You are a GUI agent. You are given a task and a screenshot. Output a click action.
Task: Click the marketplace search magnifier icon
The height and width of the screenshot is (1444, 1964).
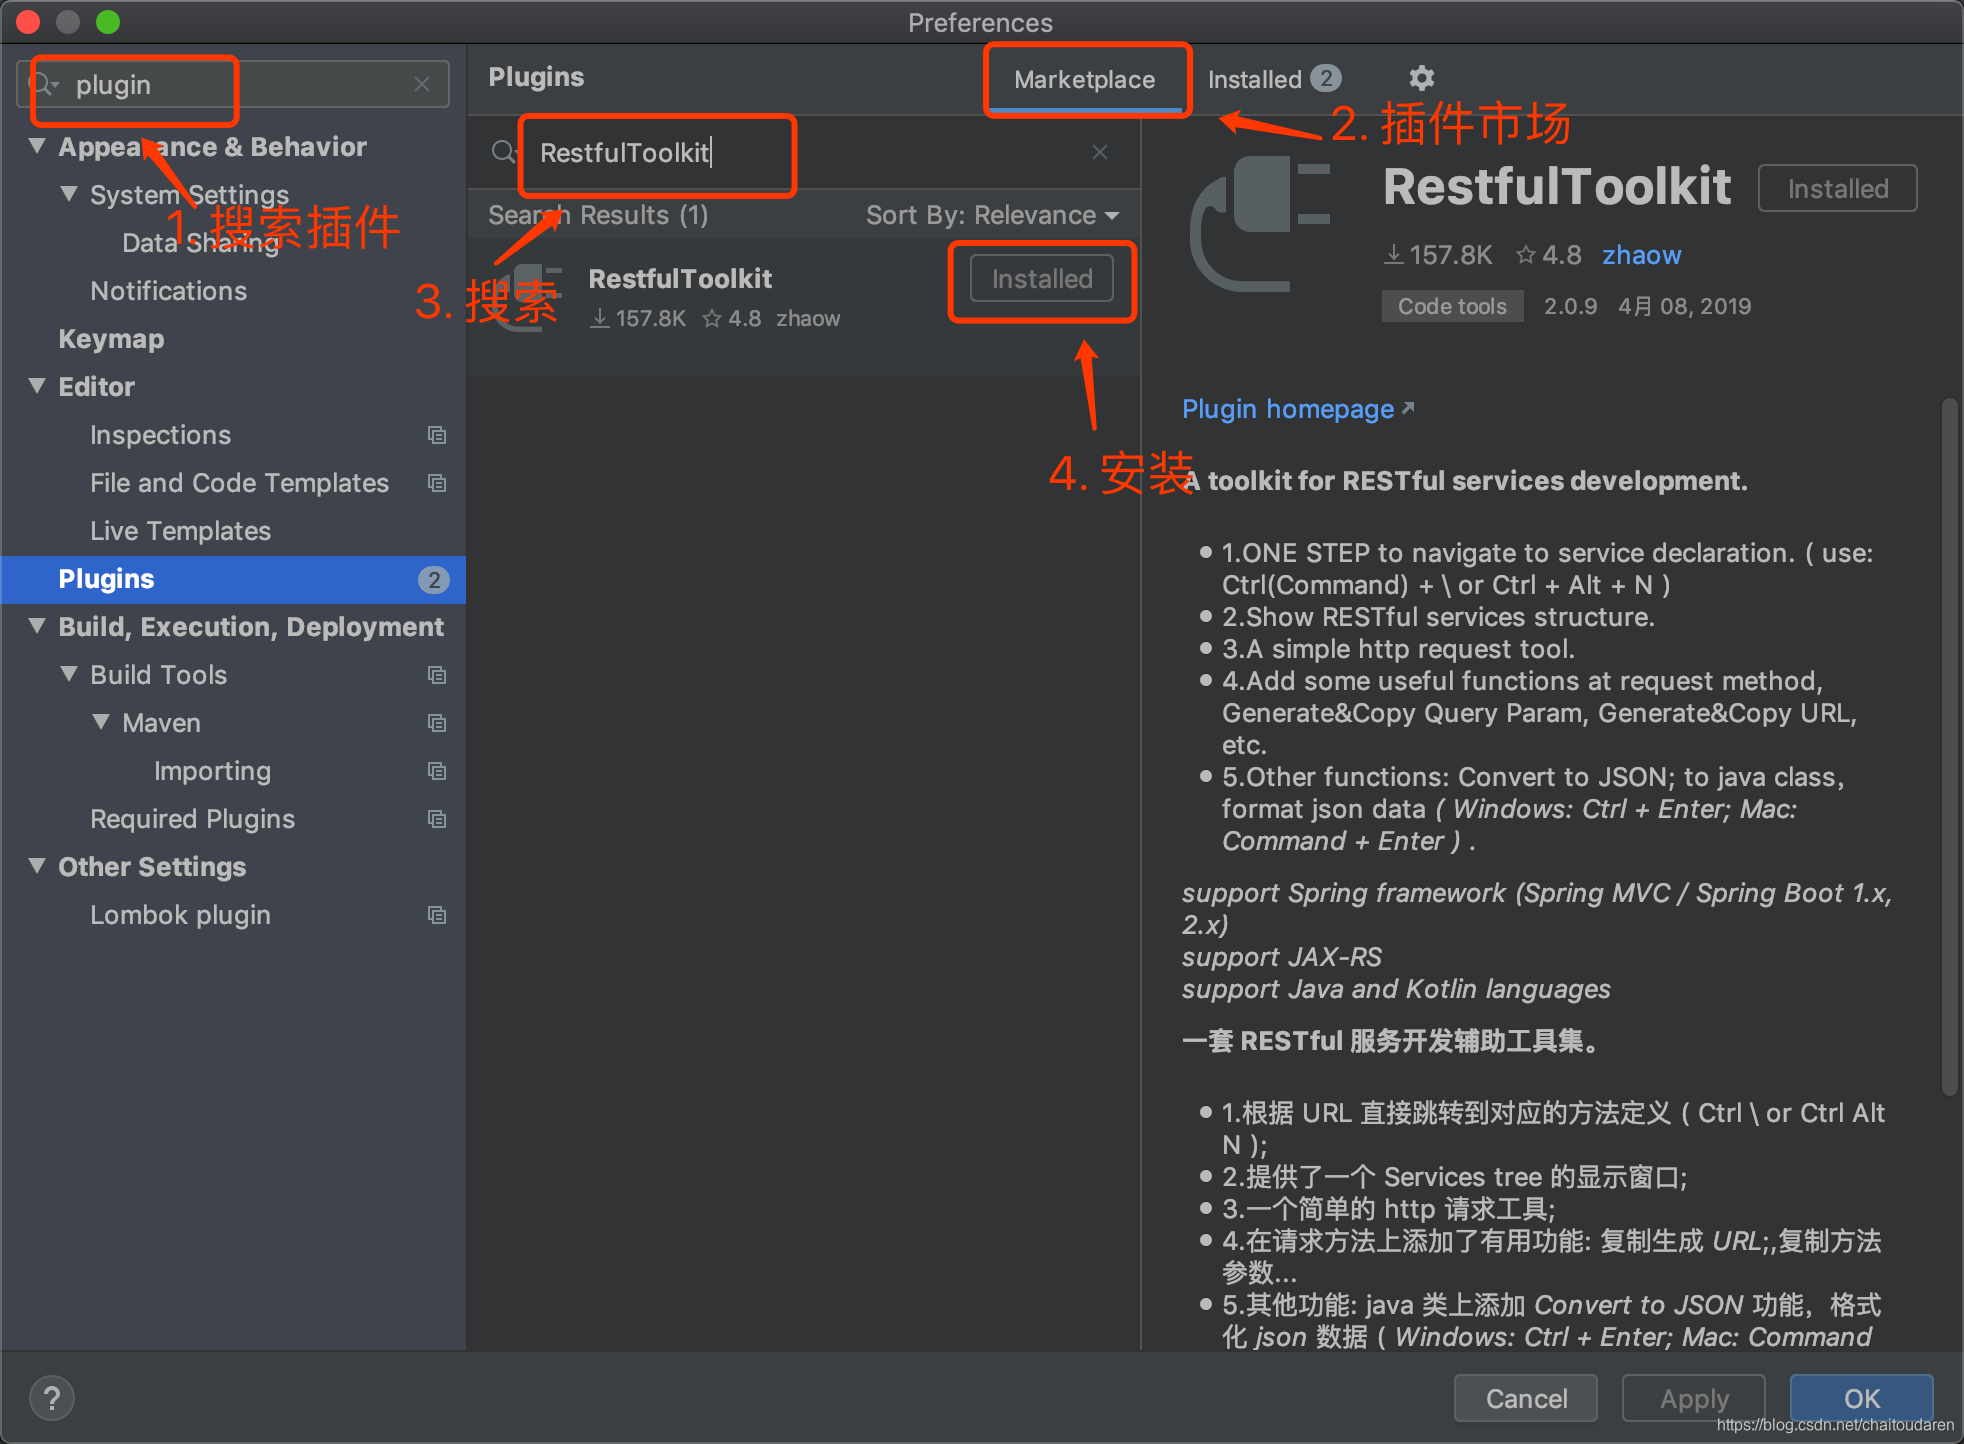point(503,152)
